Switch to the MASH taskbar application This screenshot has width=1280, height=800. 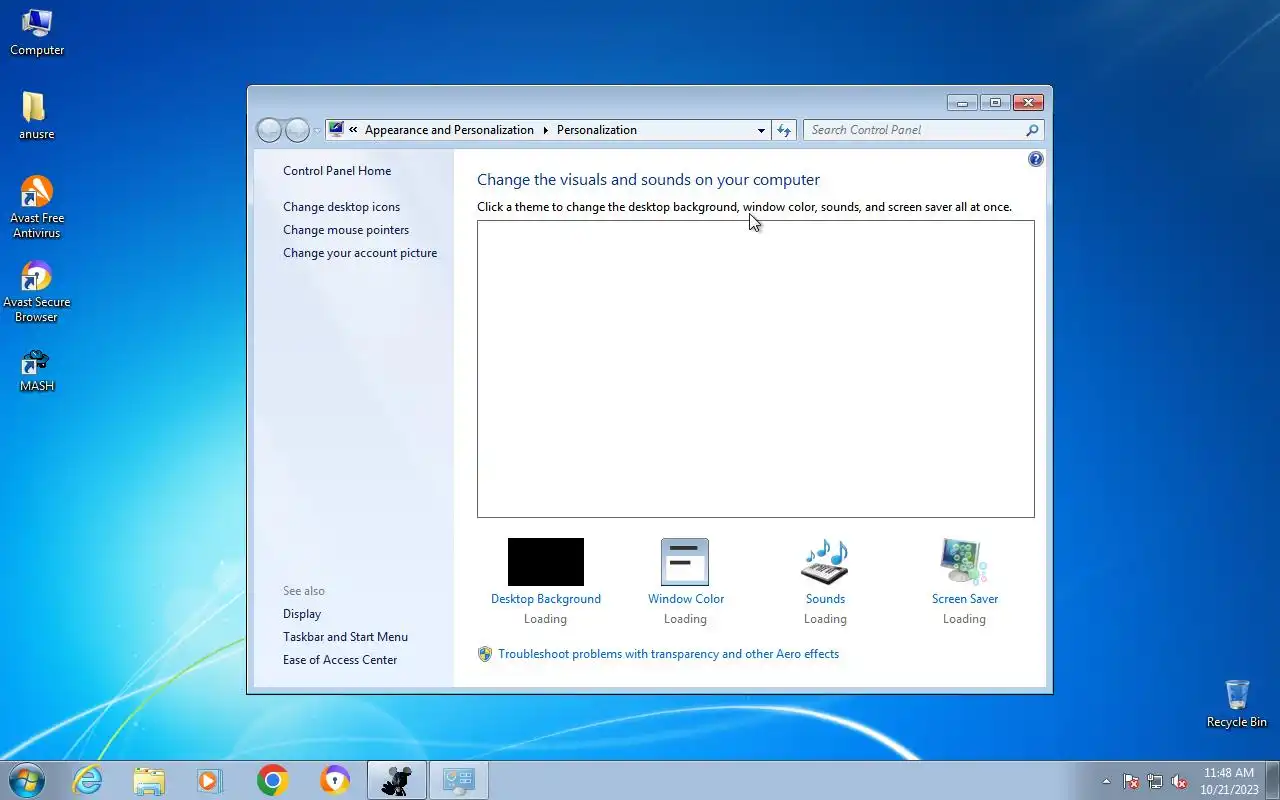click(x=397, y=781)
